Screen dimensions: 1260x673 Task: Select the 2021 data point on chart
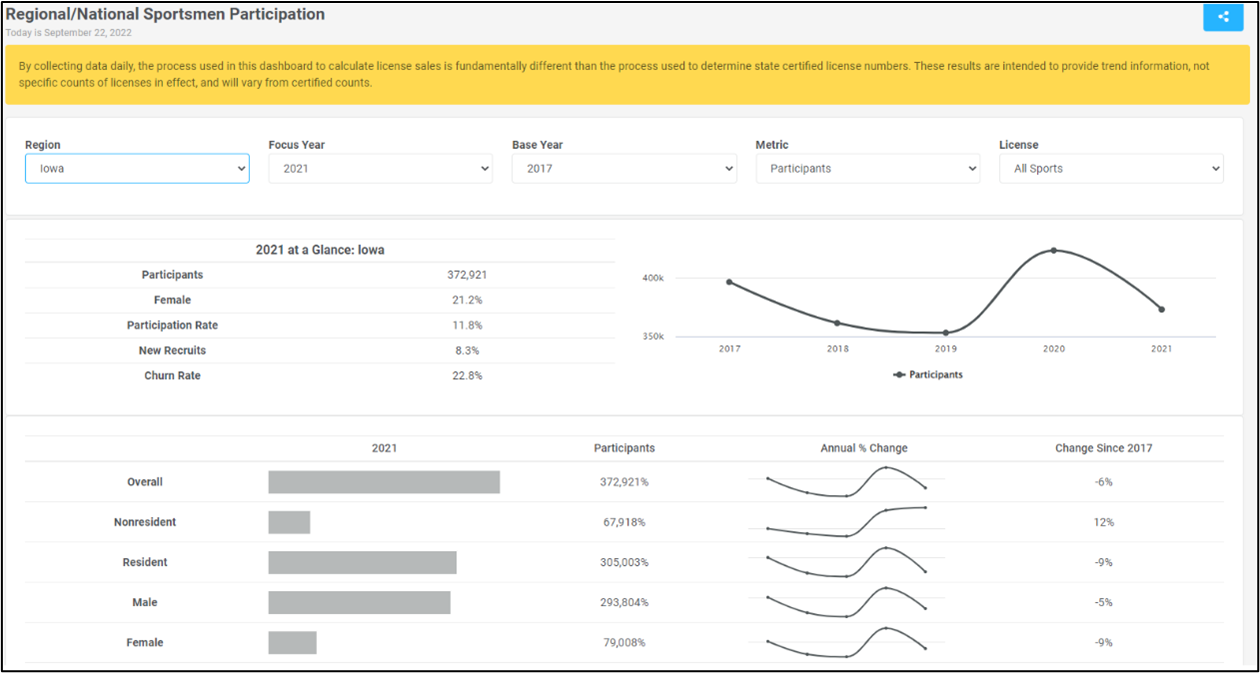tap(1161, 309)
